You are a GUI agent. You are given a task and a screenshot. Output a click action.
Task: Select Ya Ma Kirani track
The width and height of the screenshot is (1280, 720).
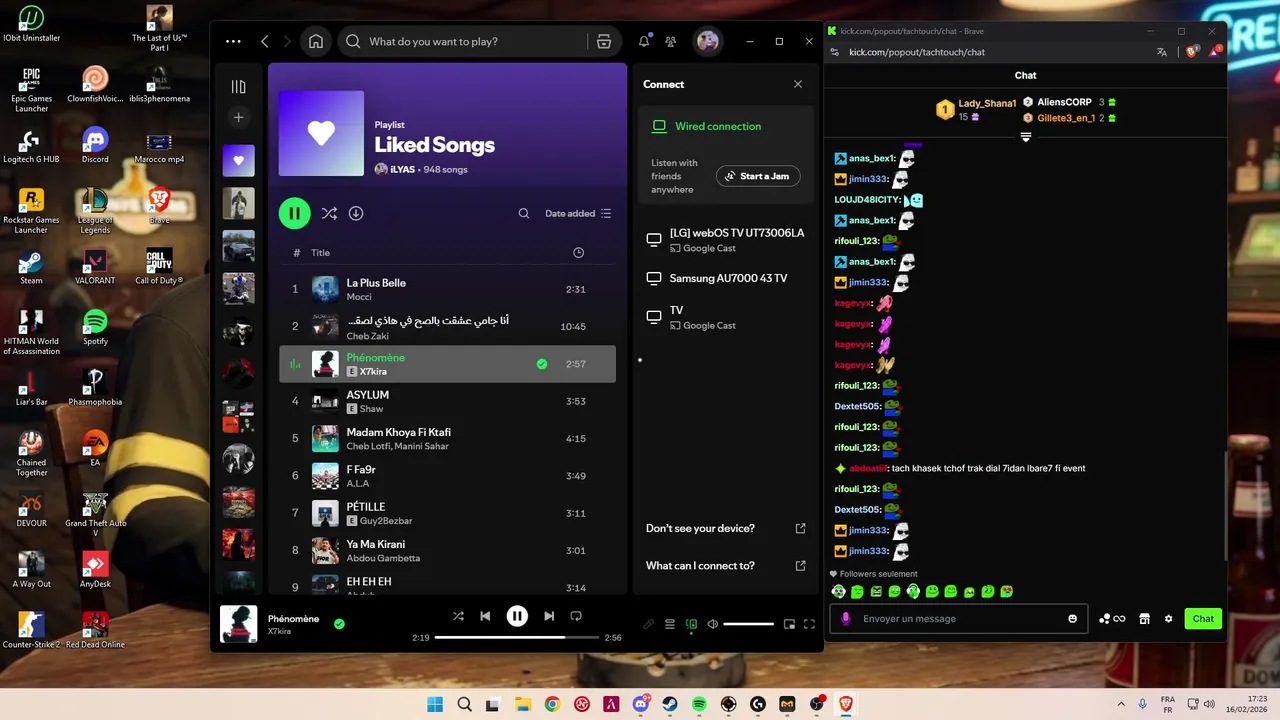(x=447, y=550)
